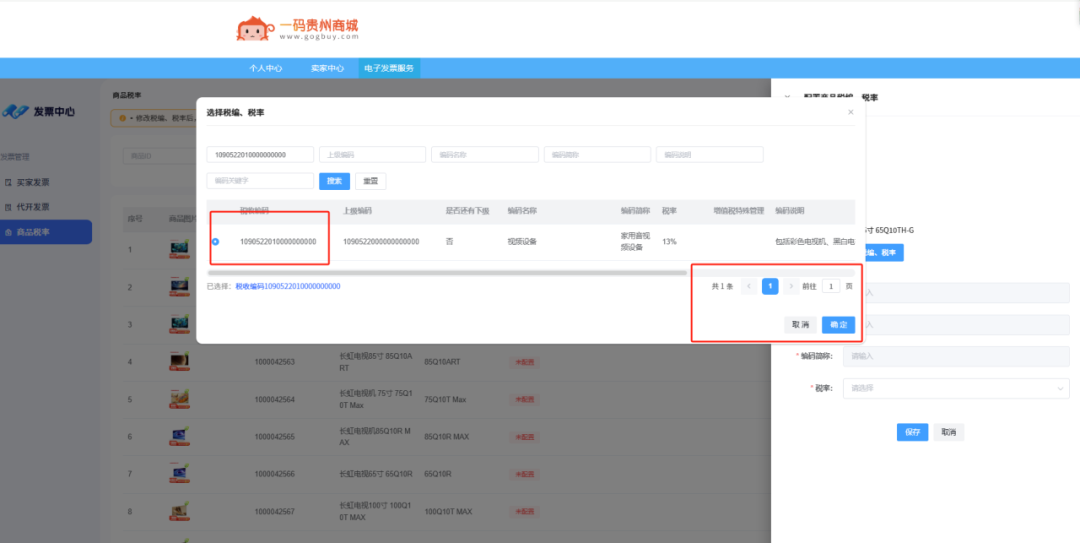Open the 个人中心 tab
The width and height of the screenshot is (1080, 543).
pyautogui.click(x=266, y=68)
